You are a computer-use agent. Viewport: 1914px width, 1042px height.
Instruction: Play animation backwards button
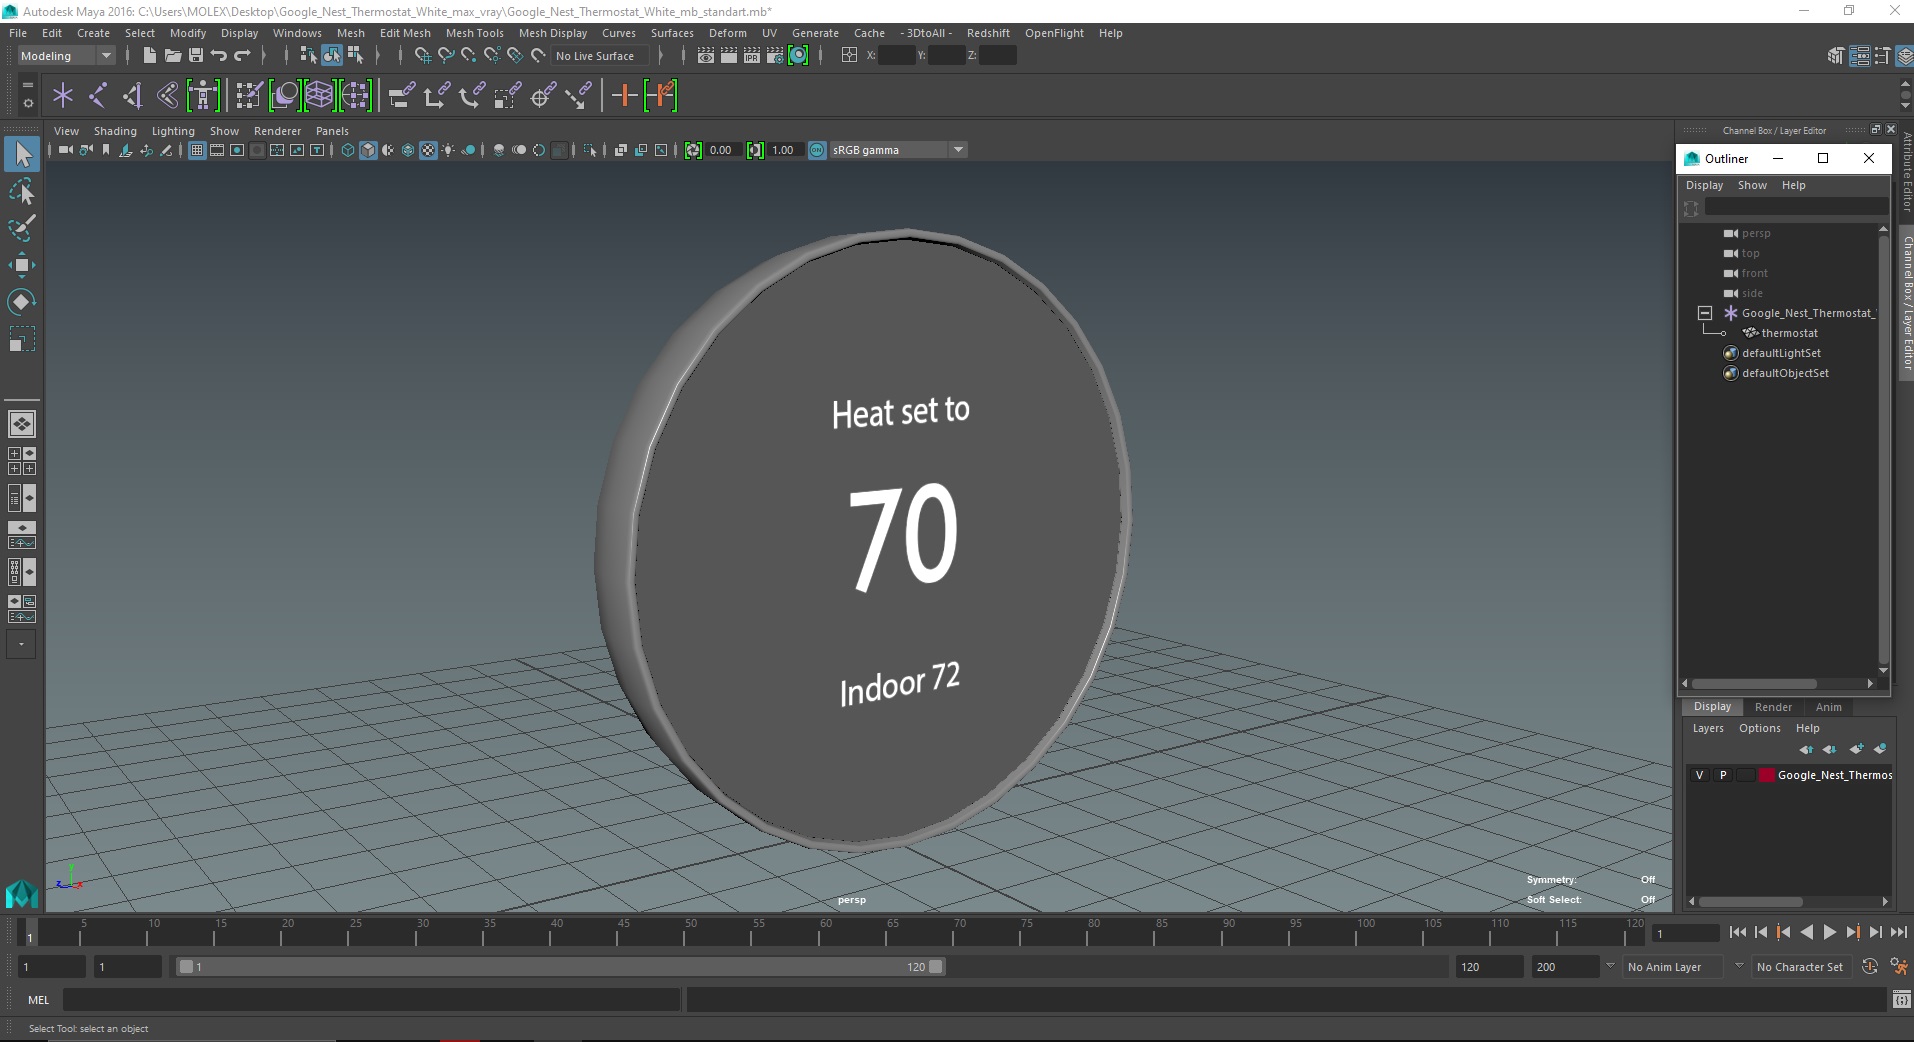pyautogui.click(x=1806, y=932)
